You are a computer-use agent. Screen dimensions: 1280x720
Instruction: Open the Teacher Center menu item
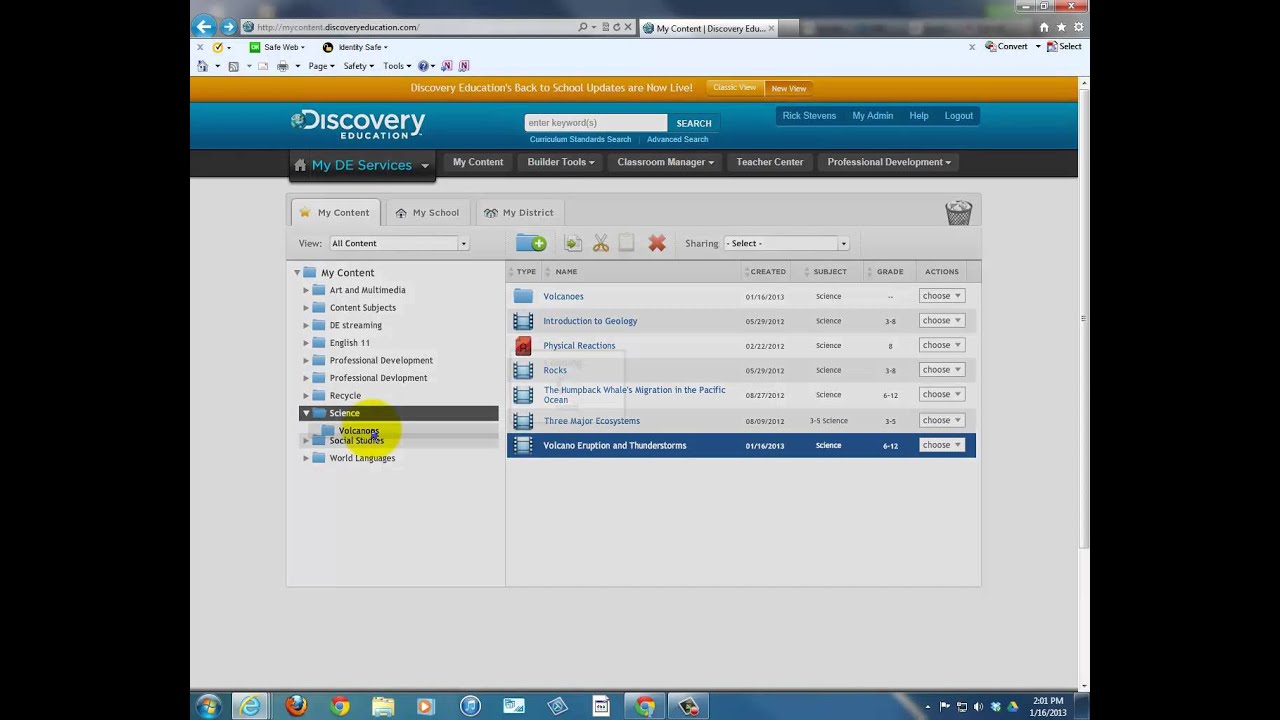point(769,162)
